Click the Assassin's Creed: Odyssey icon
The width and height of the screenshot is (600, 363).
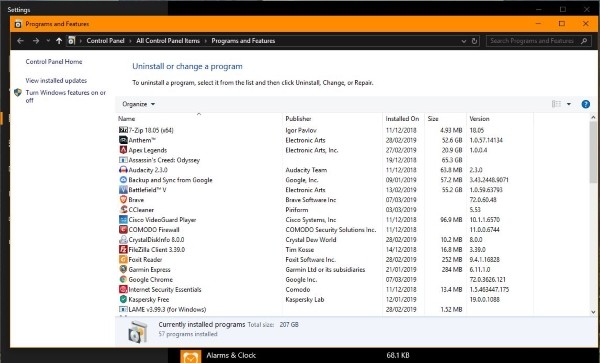123,160
